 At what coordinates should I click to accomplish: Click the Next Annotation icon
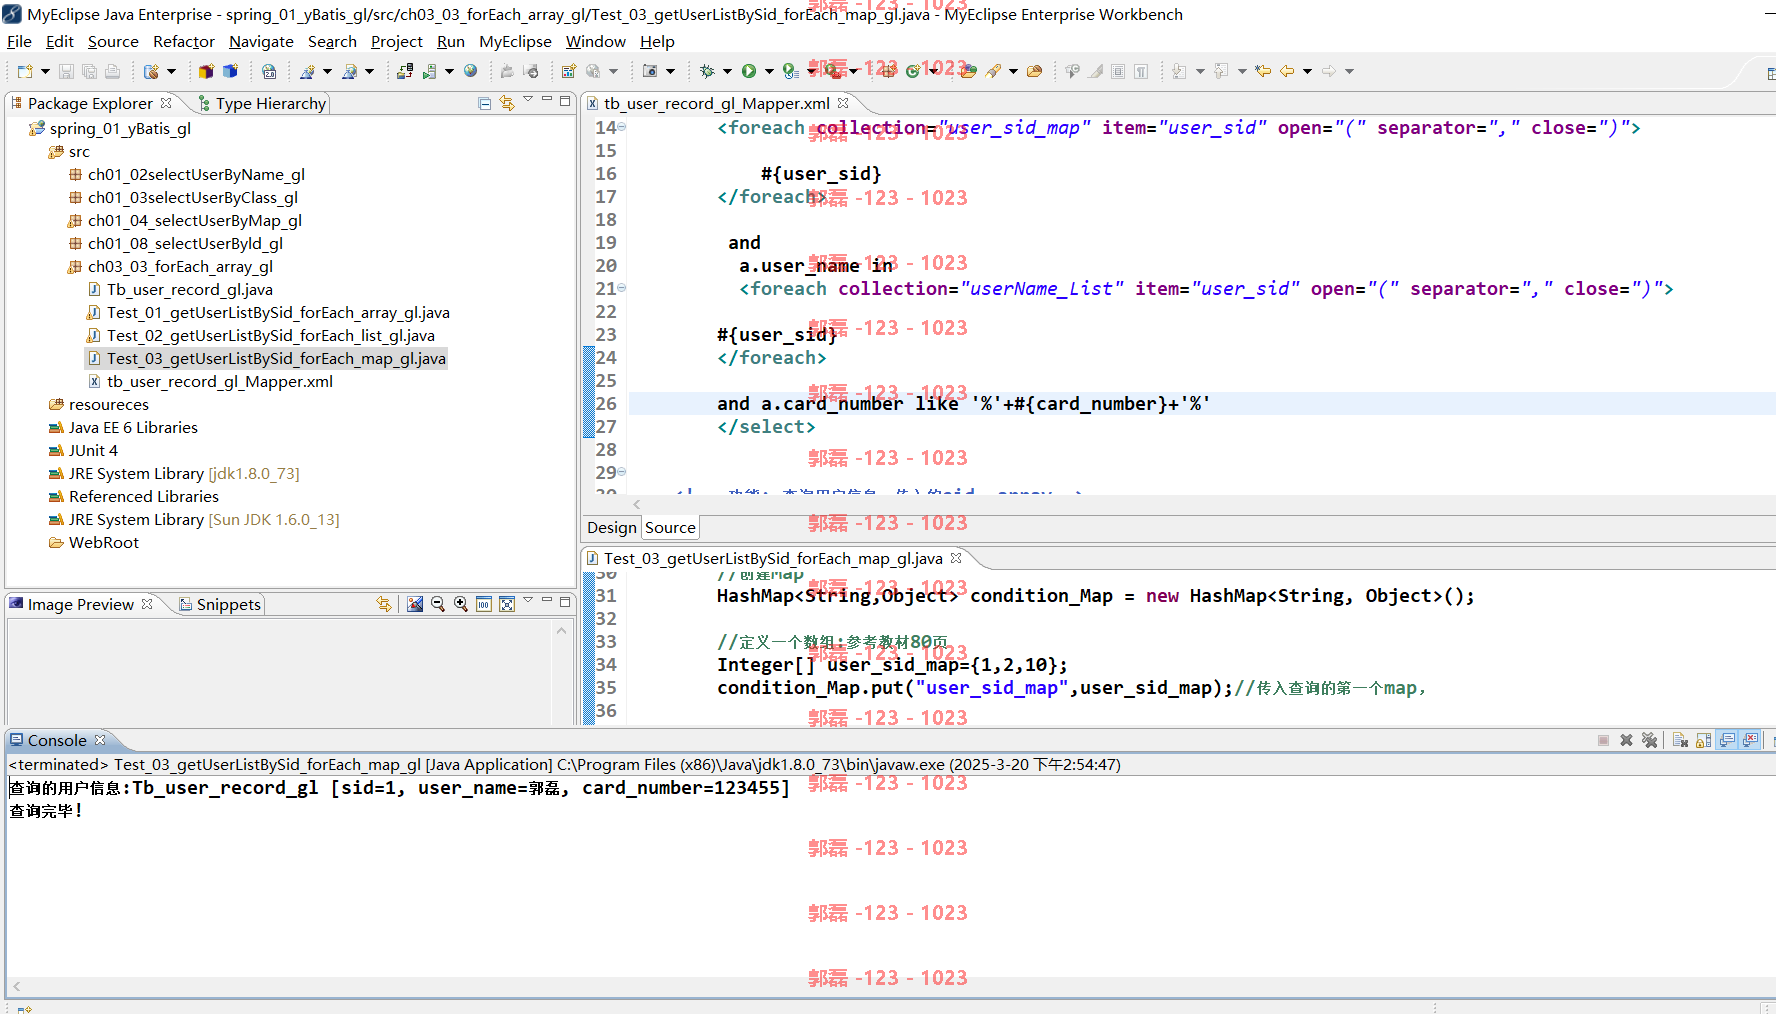pos(1180,71)
